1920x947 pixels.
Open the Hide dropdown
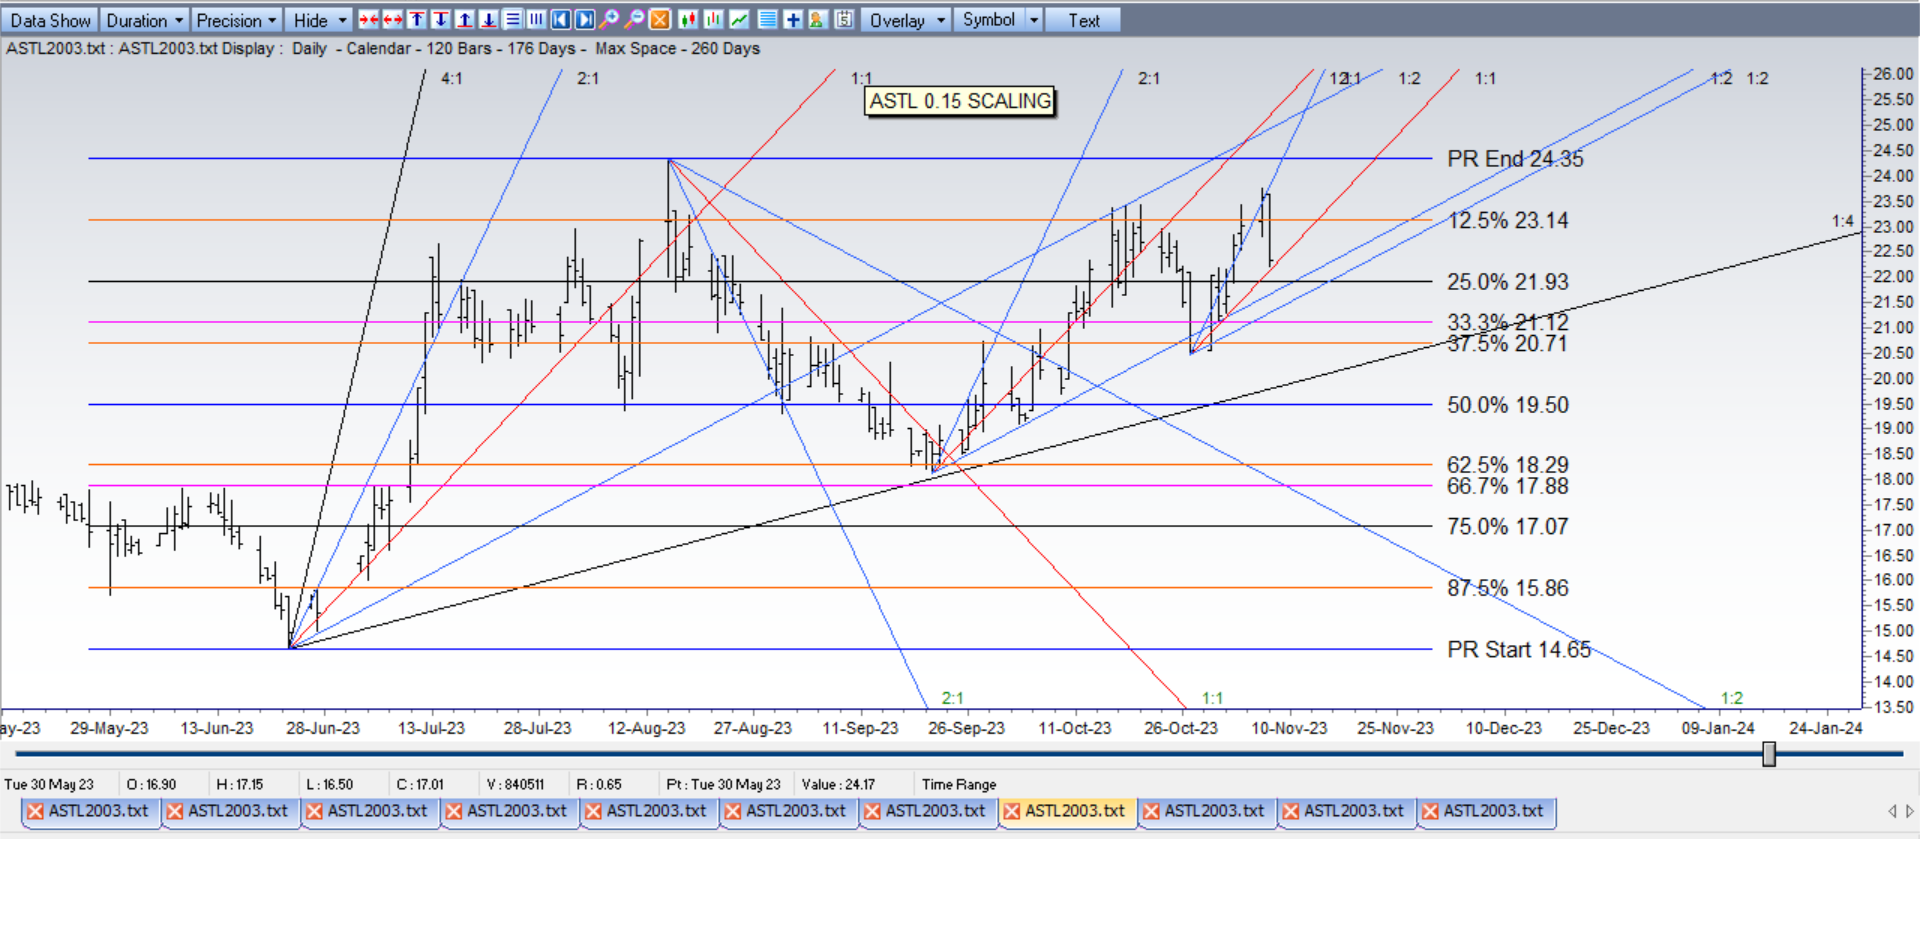pos(319,20)
